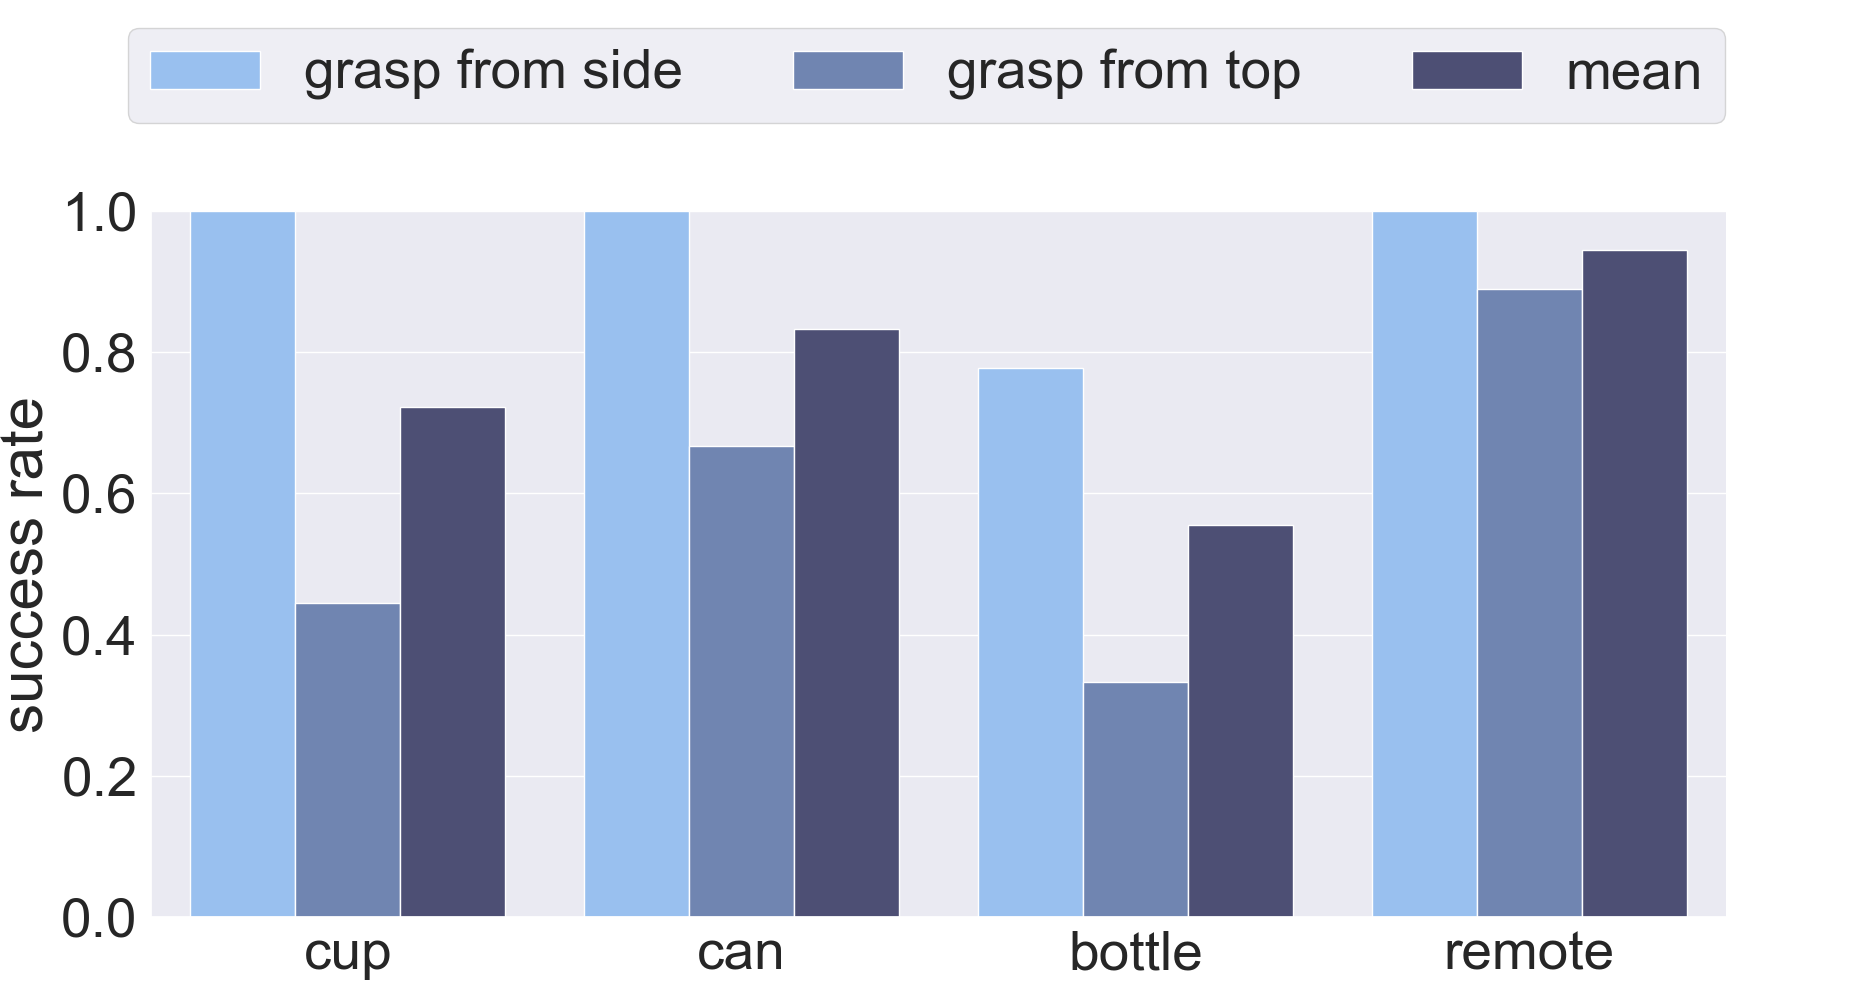This screenshot has width=1853, height=989.
Task: Click the bottle mean bar
Action: [x=1241, y=721]
